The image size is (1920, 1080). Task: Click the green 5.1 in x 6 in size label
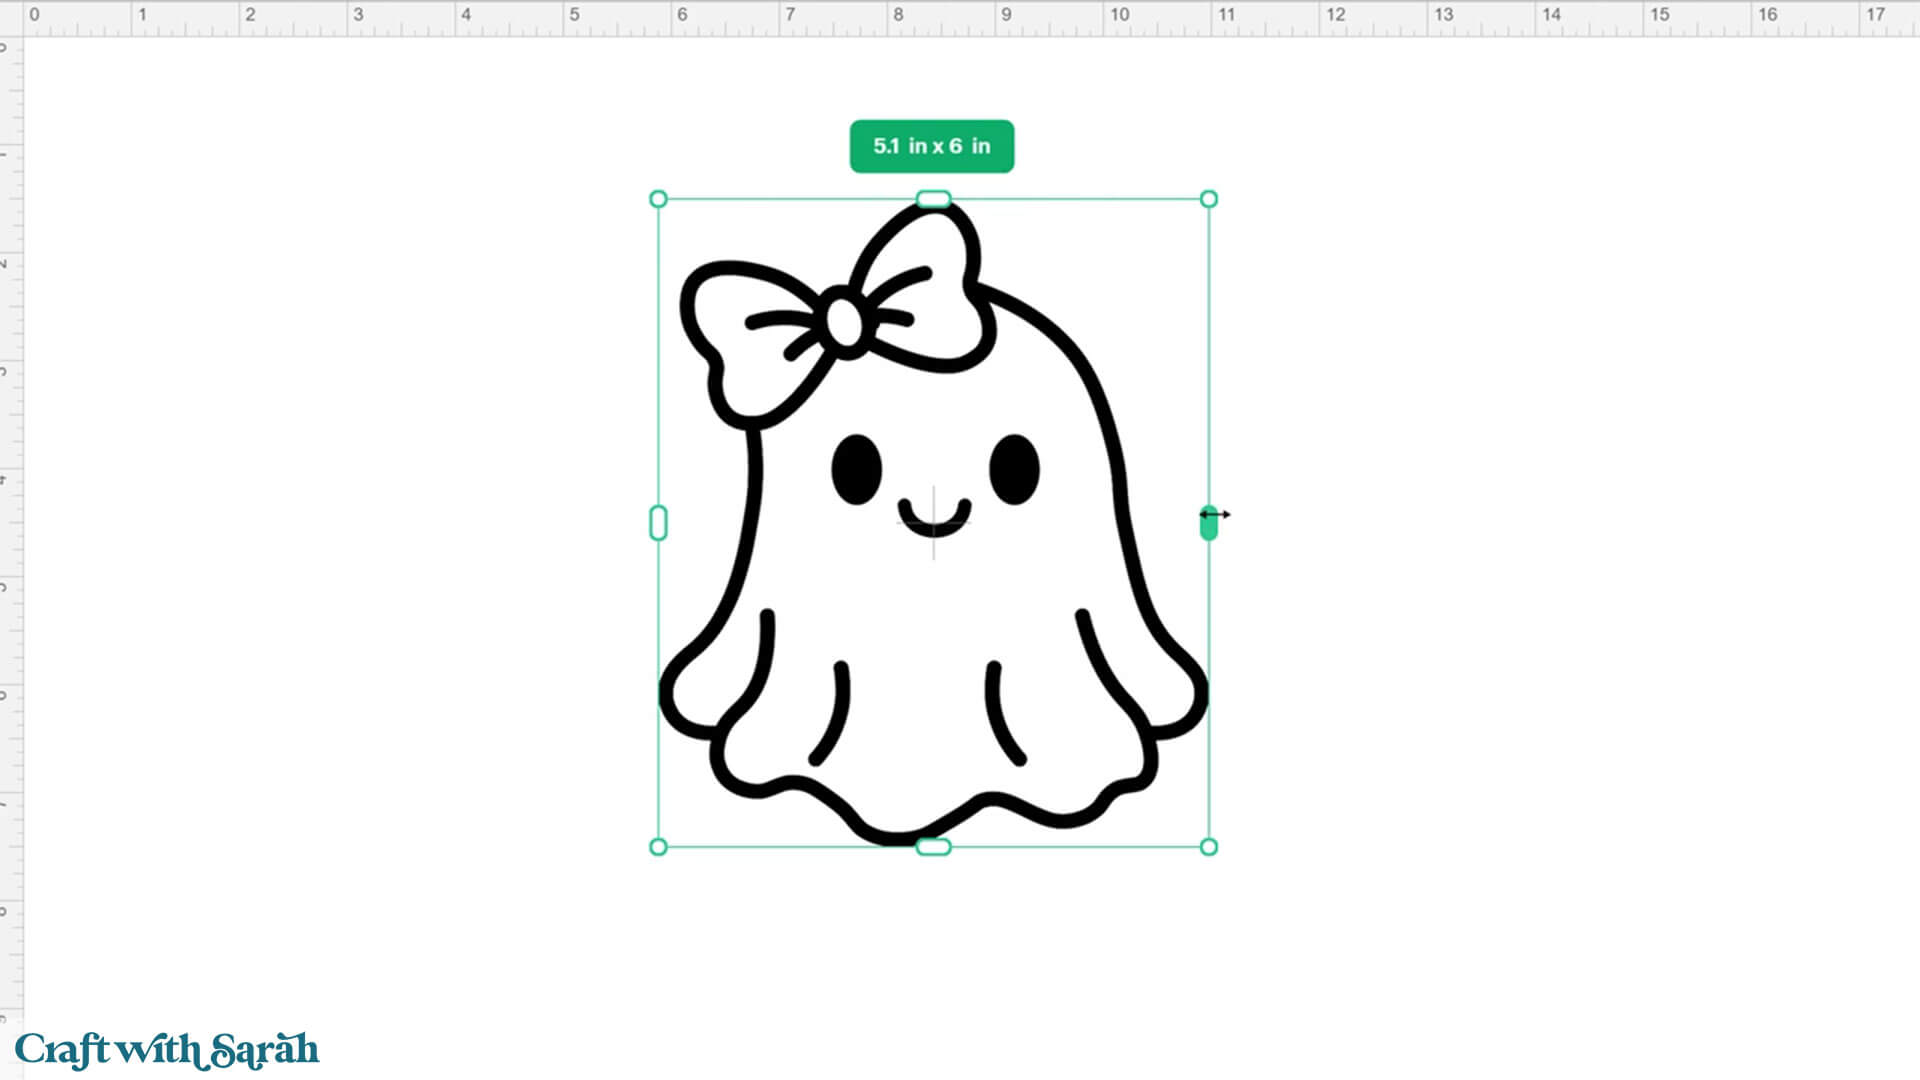(931, 146)
